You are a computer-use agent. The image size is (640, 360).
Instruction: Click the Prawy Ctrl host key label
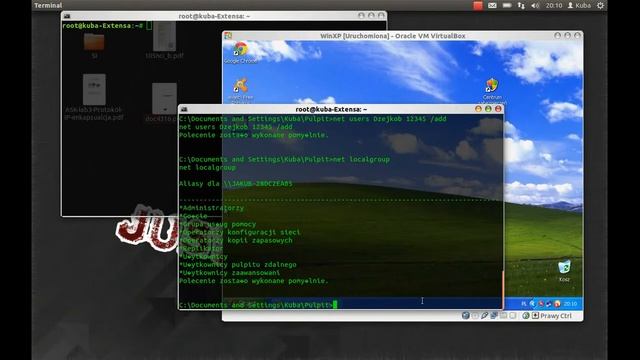pos(556,316)
